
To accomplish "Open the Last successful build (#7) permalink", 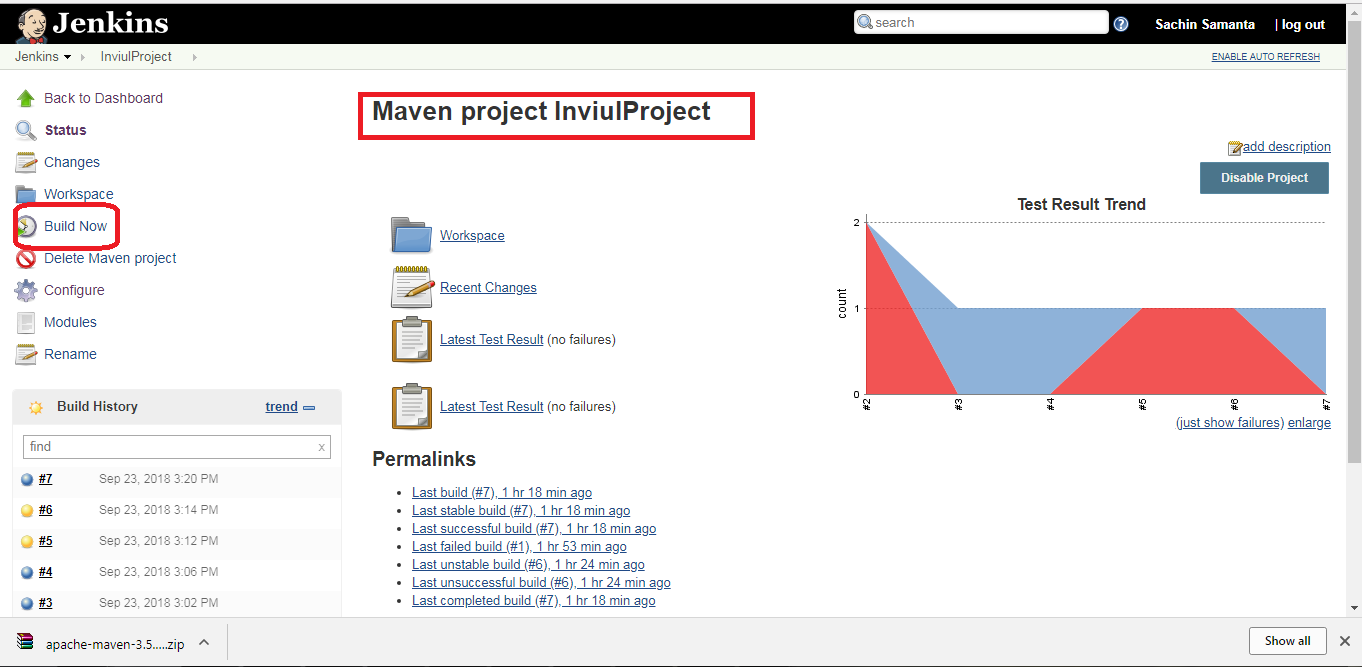I will [534, 529].
